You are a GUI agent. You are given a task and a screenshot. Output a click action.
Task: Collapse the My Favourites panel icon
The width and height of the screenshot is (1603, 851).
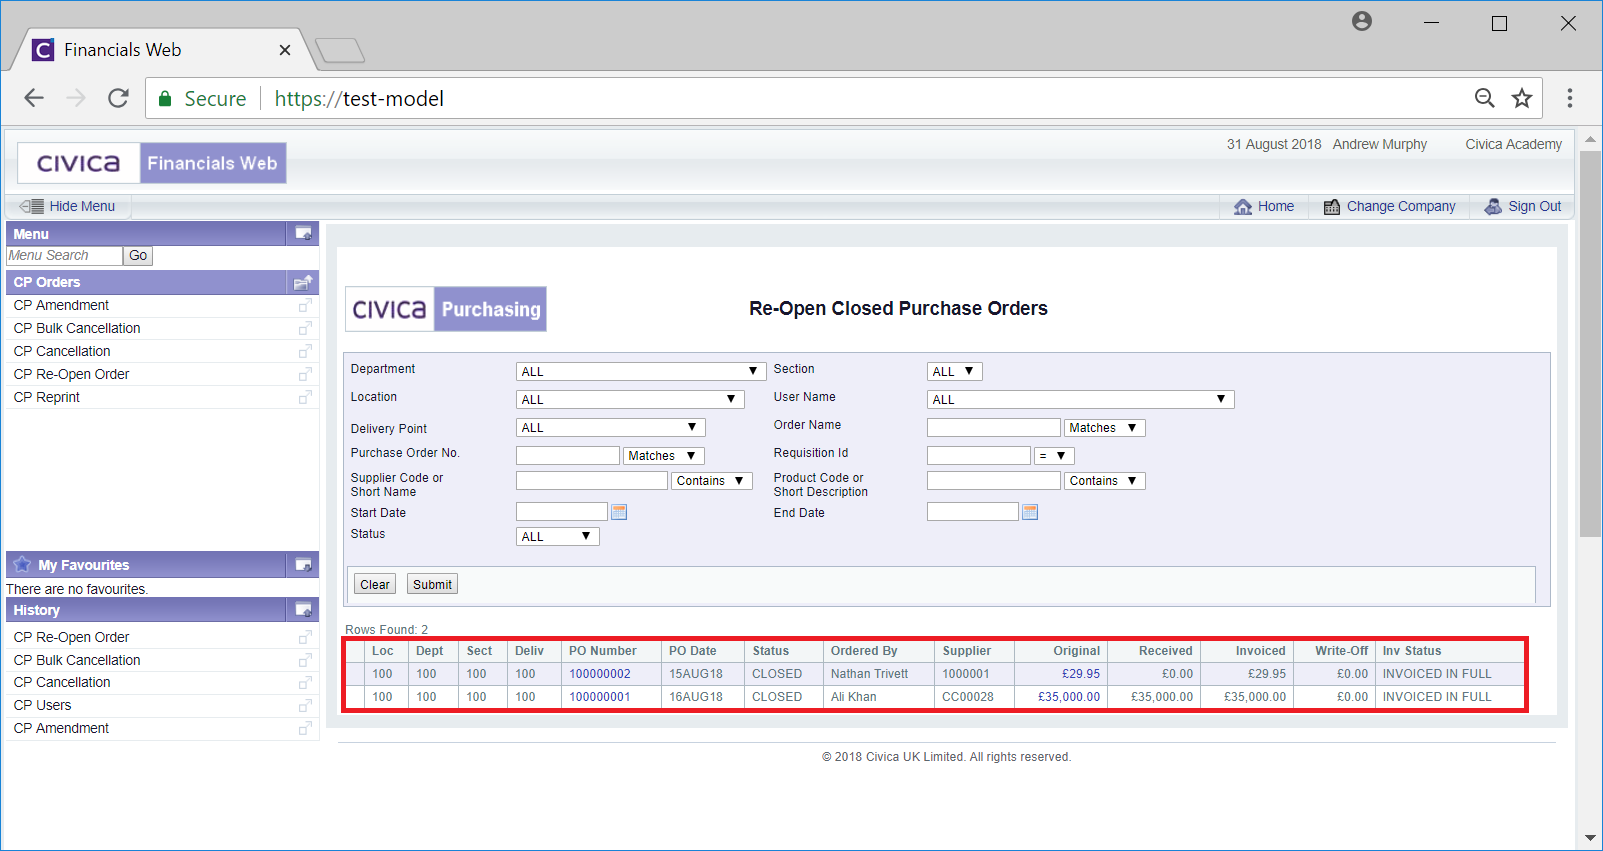pyautogui.click(x=303, y=565)
